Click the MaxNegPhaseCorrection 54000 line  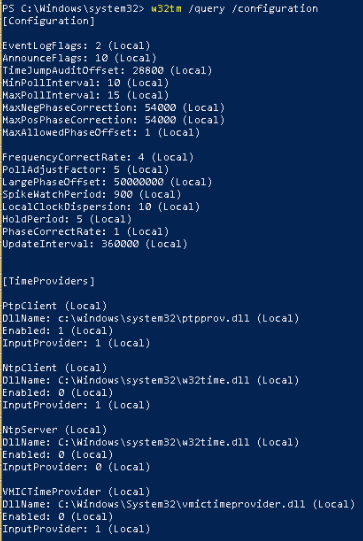114,108
